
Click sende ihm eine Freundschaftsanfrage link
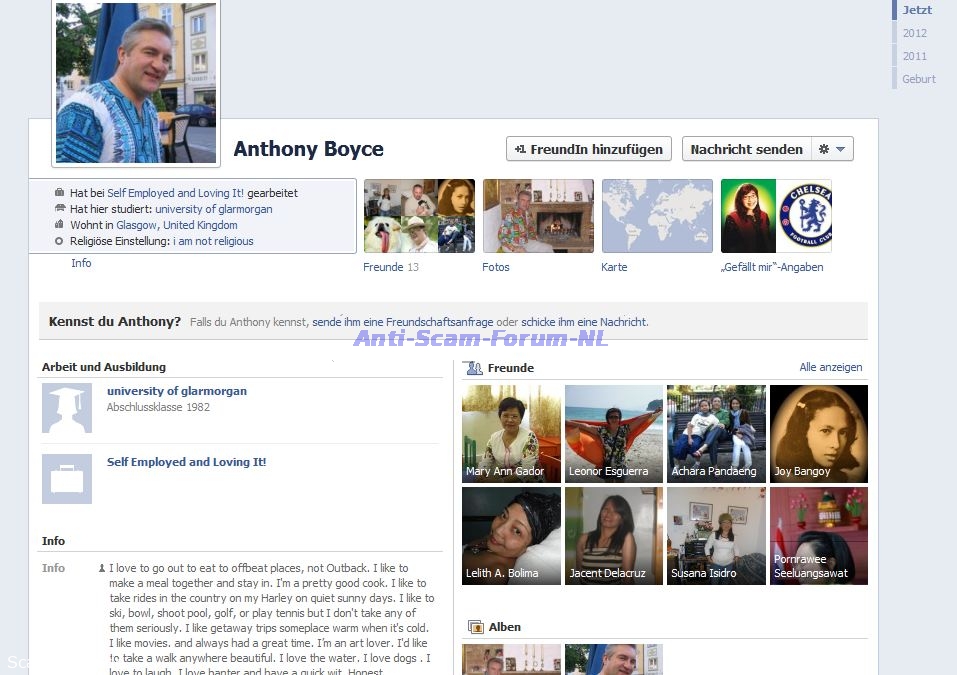pos(402,322)
